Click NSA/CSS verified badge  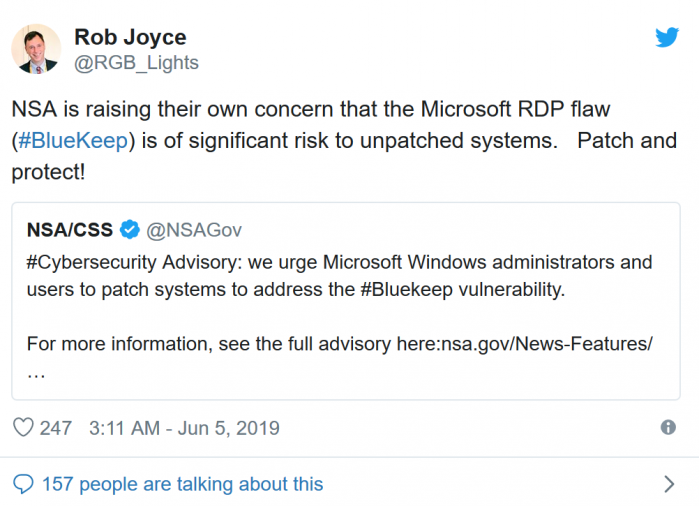point(129,230)
